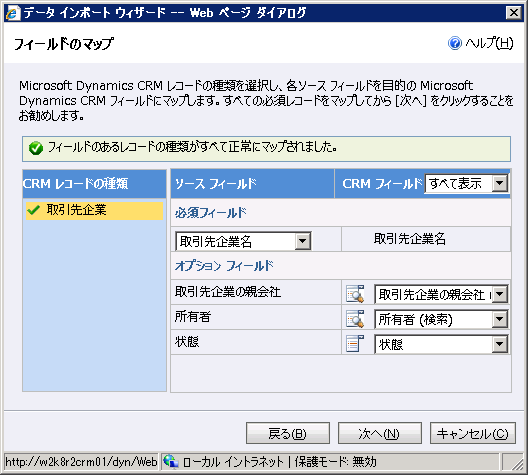Screen dimensions: 528x475
Task: Click the CRM レコードの種類 header
Action: click(94, 183)
